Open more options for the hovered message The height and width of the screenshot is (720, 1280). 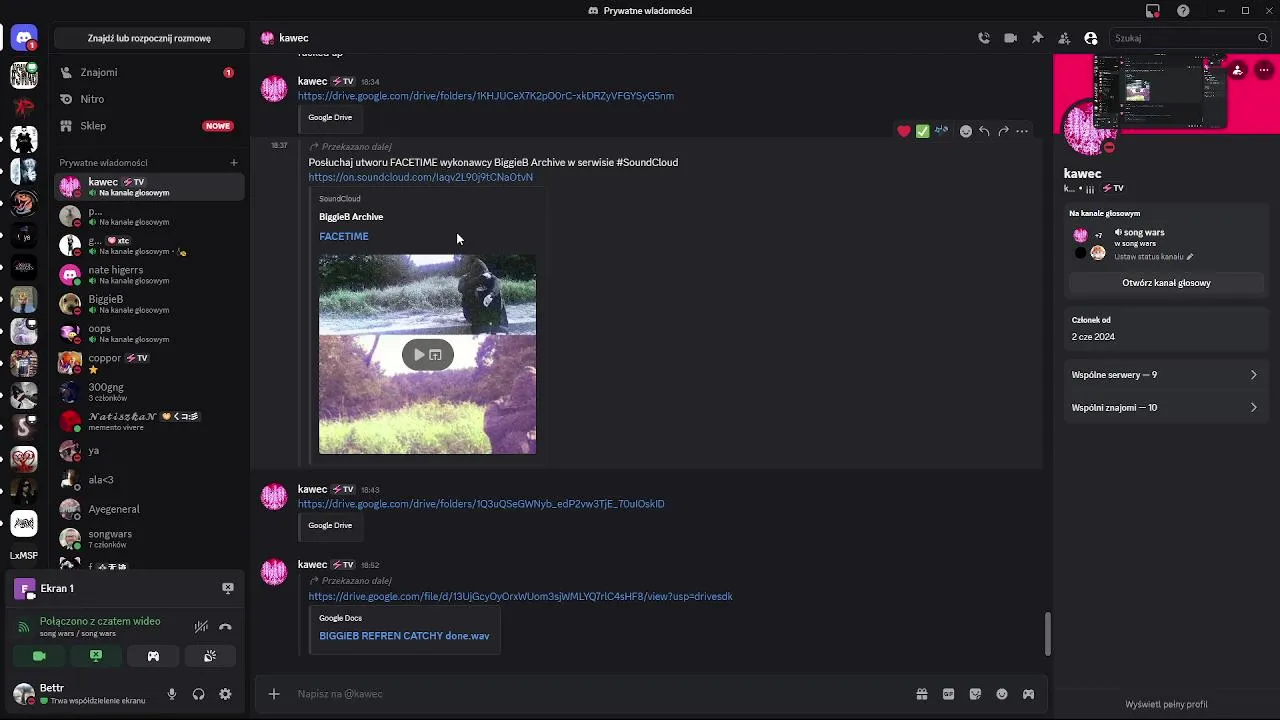point(1022,131)
